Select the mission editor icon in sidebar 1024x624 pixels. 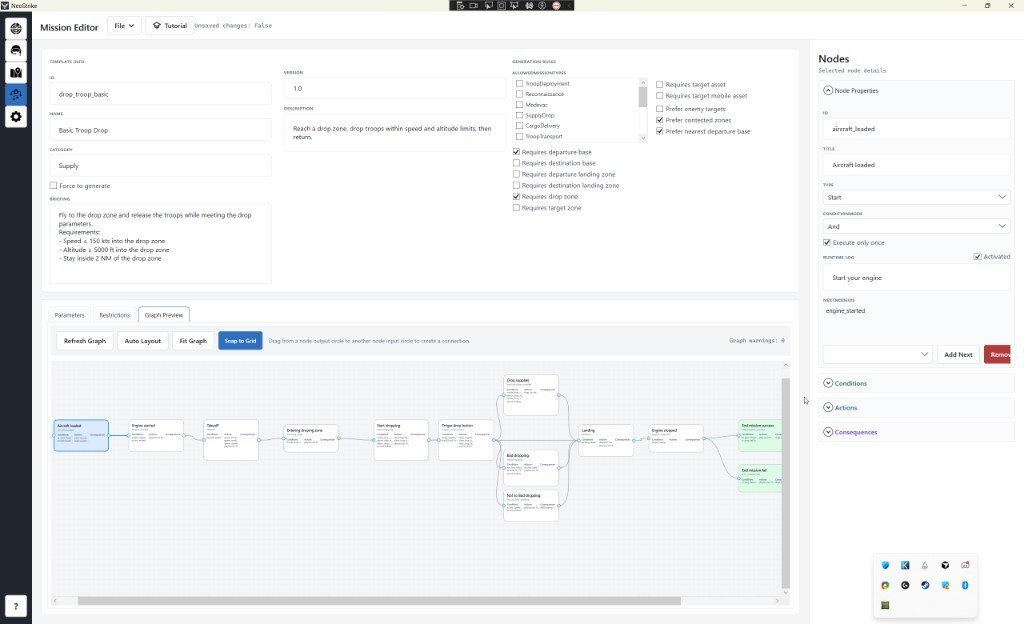pos(16,95)
